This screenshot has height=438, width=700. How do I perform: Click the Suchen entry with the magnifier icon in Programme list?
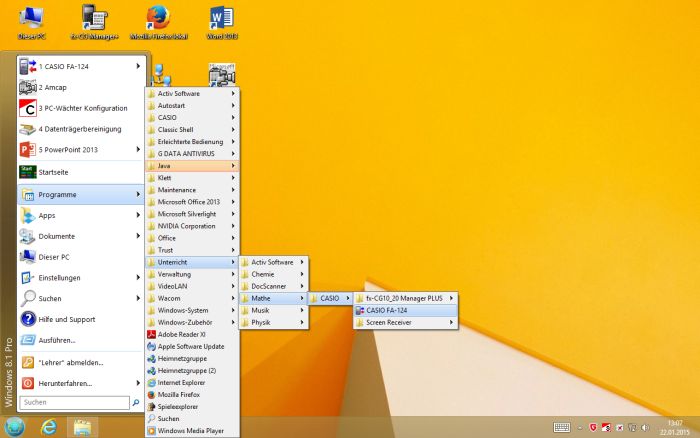pos(192,419)
